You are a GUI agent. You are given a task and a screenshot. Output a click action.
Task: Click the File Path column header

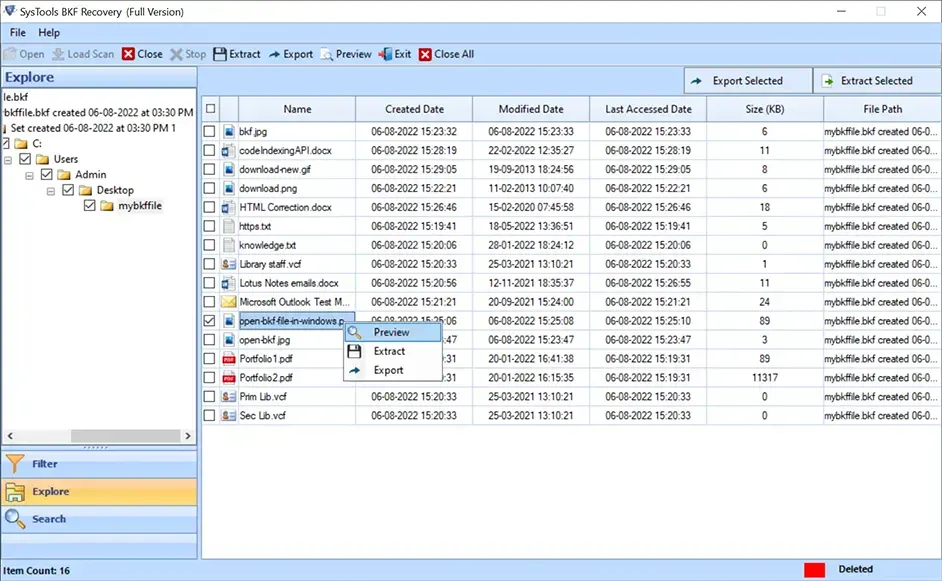click(883, 109)
